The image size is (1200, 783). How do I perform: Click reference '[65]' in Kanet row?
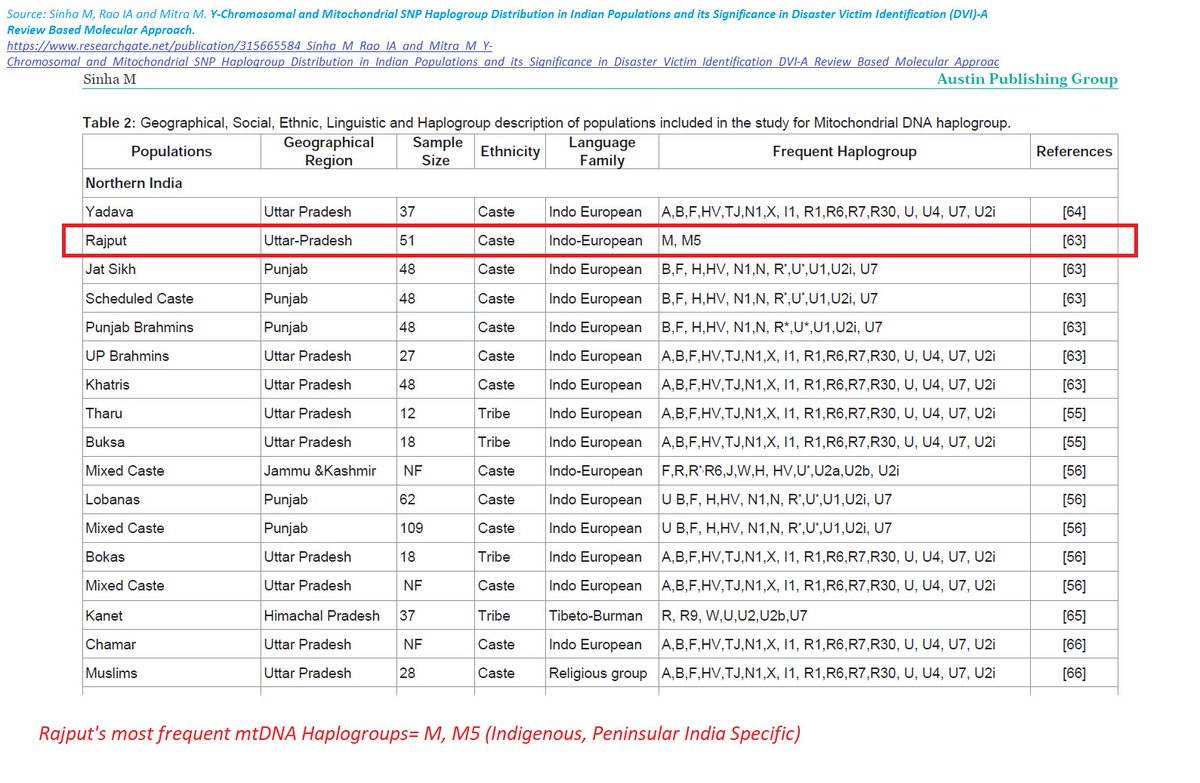click(x=1074, y=616)
